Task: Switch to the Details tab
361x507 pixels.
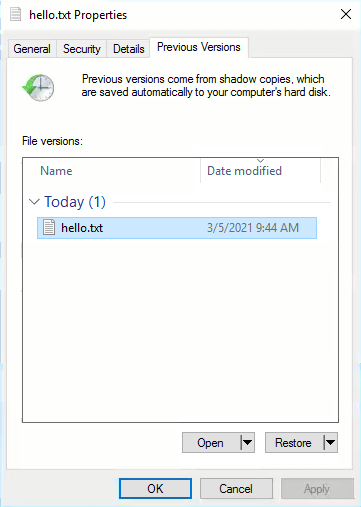Action: tap(129, 49)
